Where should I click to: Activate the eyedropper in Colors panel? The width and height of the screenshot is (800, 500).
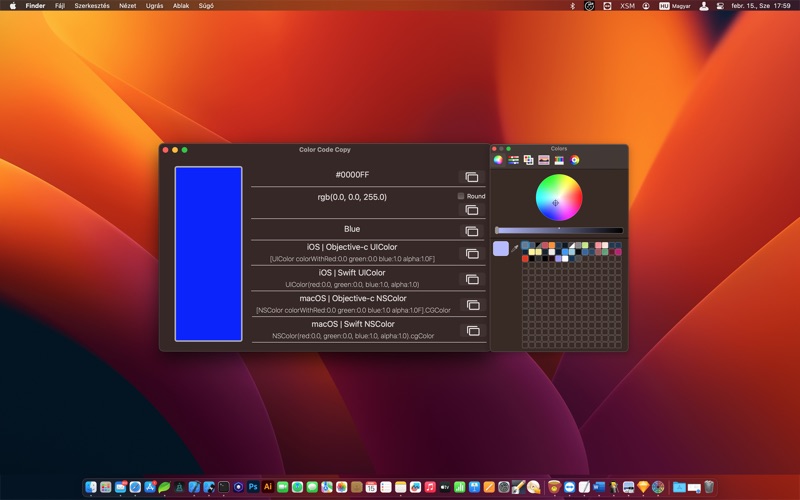tap(514, 248)
